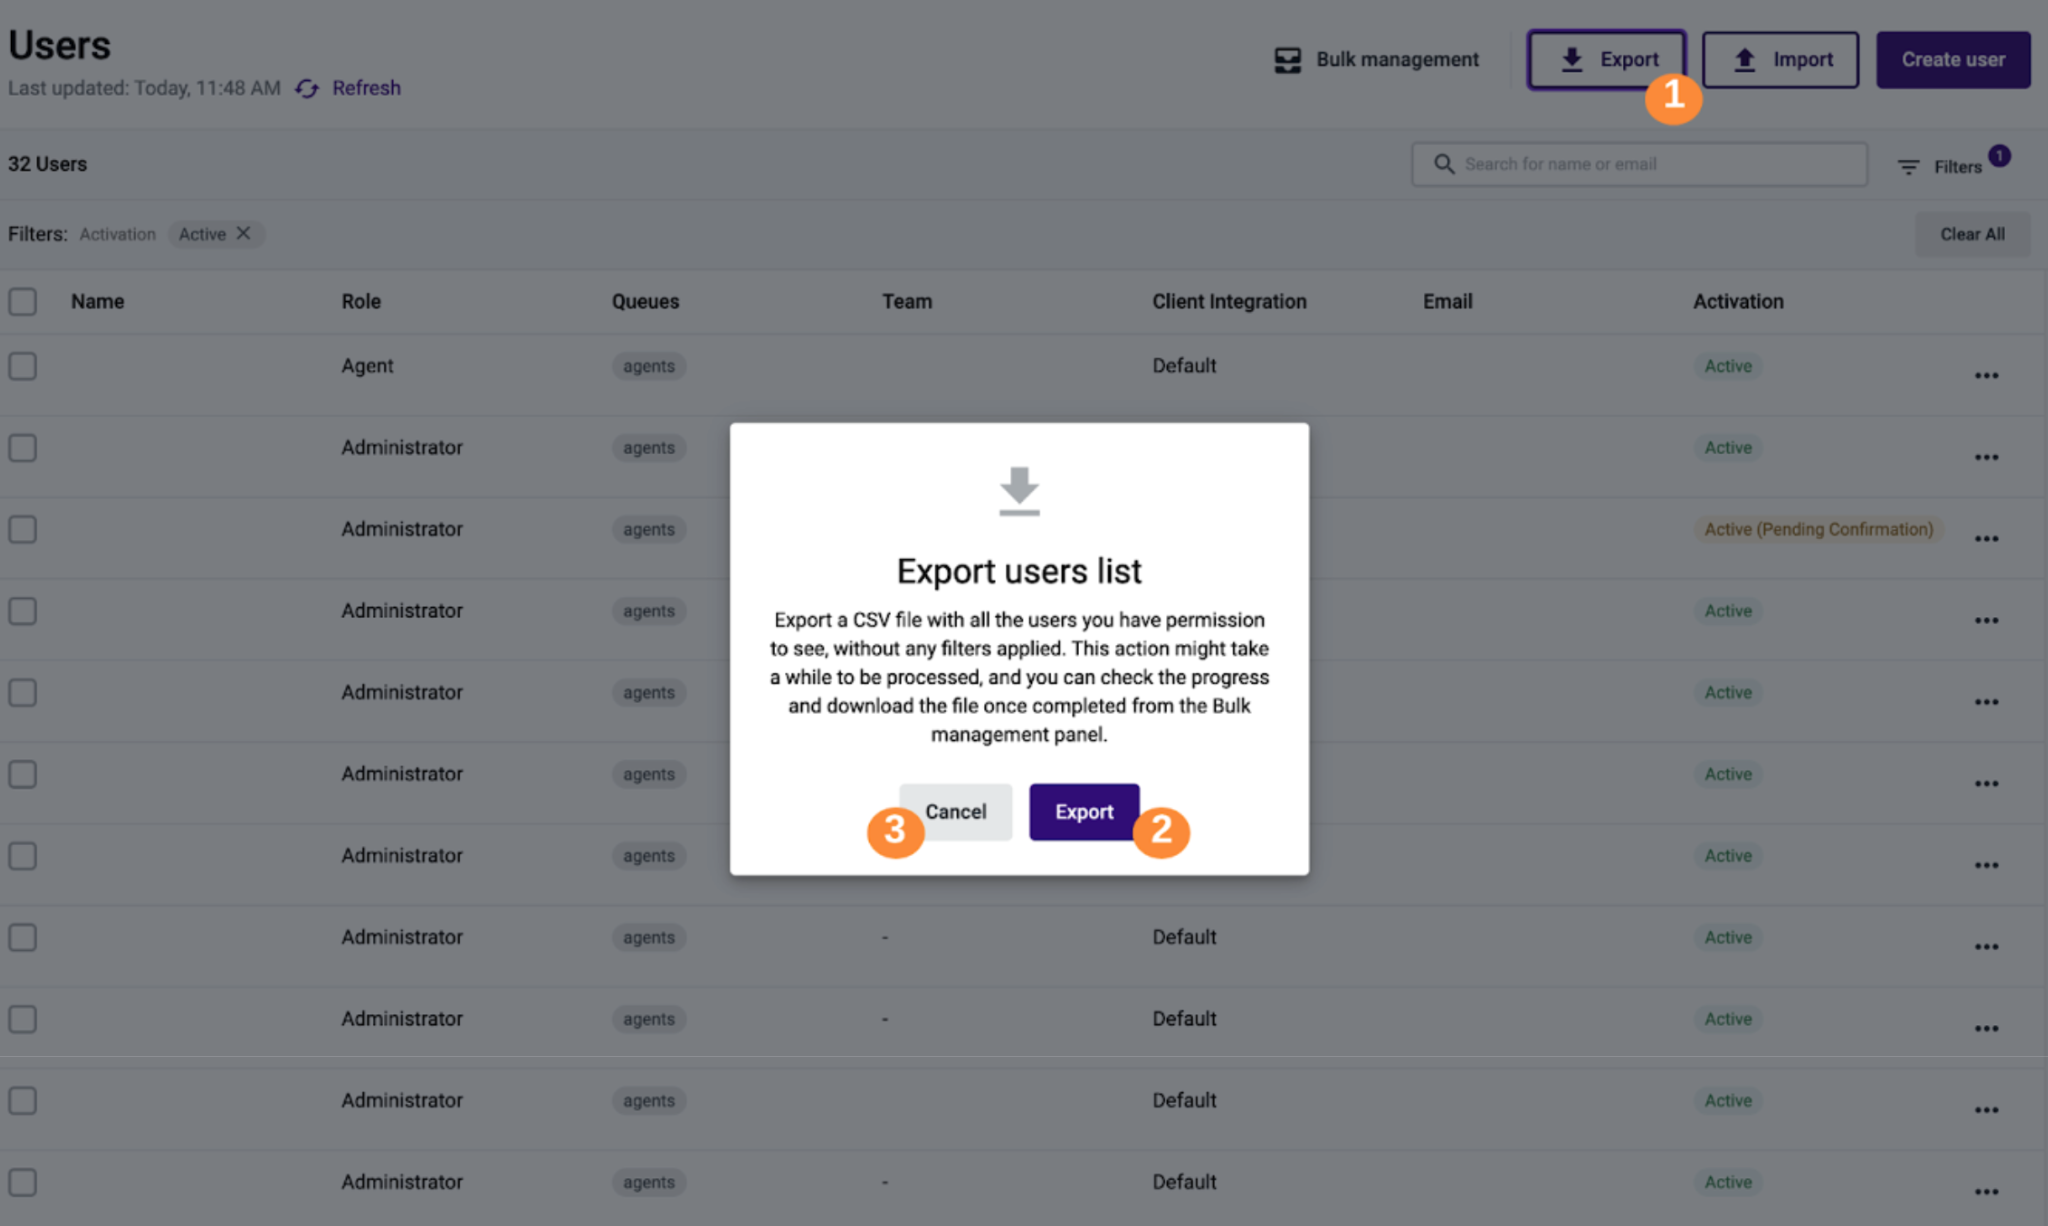Click the Filters icon with badge
Screen dimensions: 2048x1226
click(x=1908, y=167)
